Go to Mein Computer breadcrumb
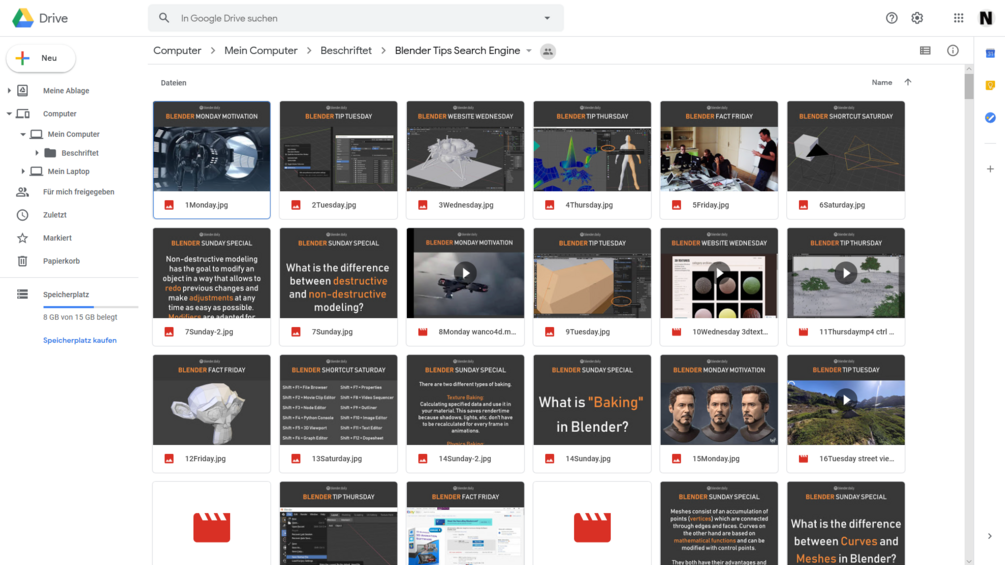The image size is (1005, 565). click(261, 51)
